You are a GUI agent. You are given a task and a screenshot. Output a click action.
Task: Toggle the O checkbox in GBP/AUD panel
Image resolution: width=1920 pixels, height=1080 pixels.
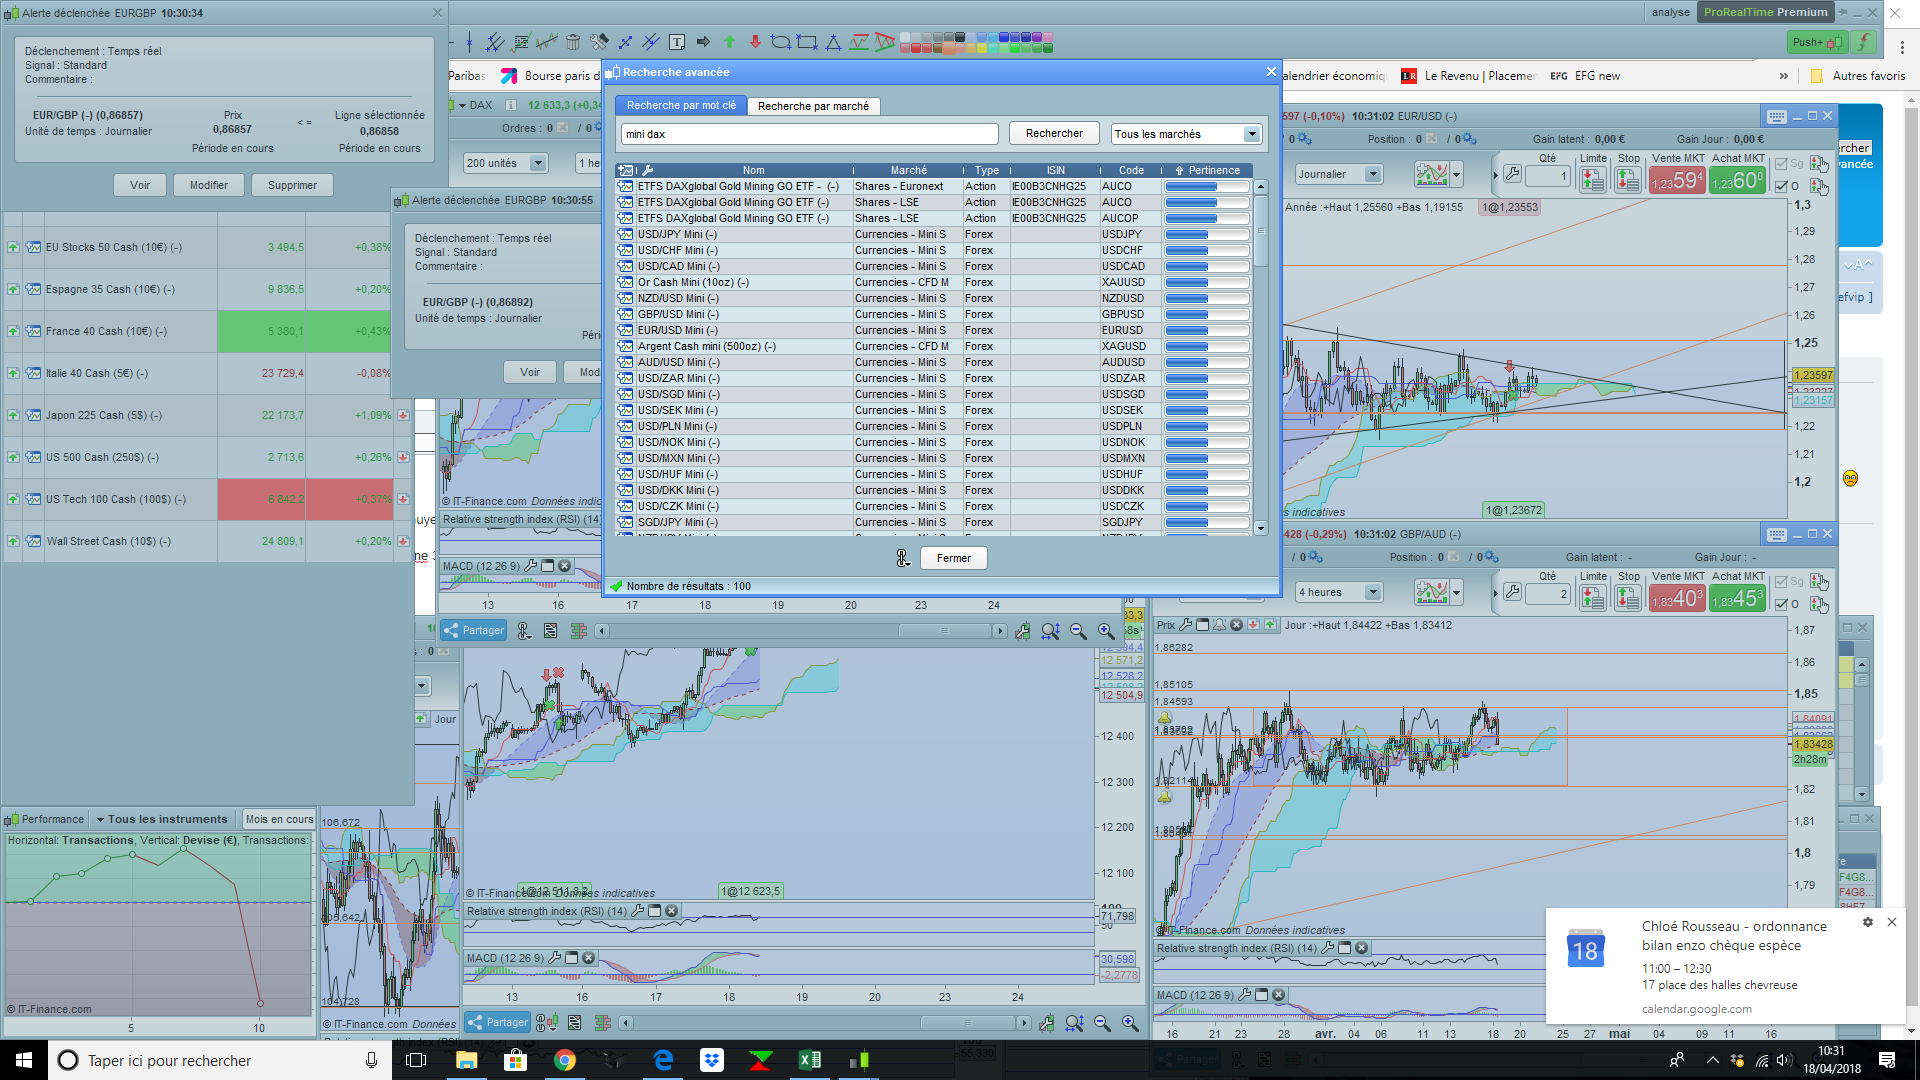tap(1781, 604)
